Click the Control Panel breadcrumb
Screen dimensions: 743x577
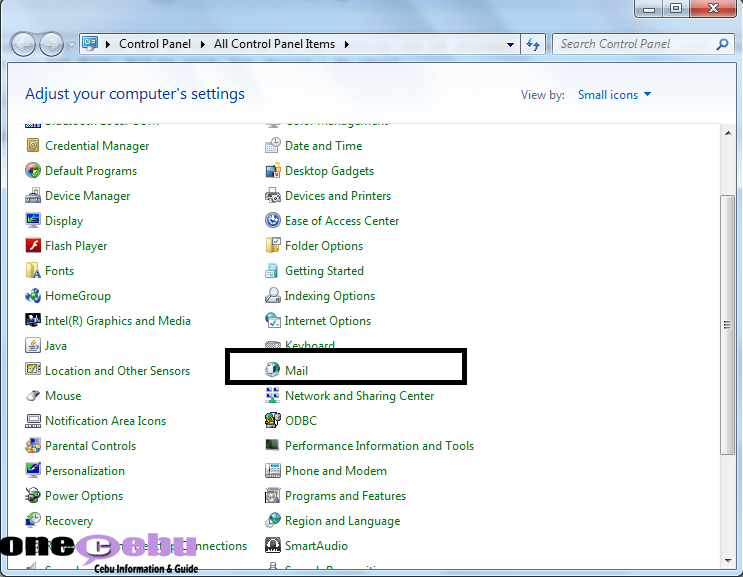tap(155, 44)
